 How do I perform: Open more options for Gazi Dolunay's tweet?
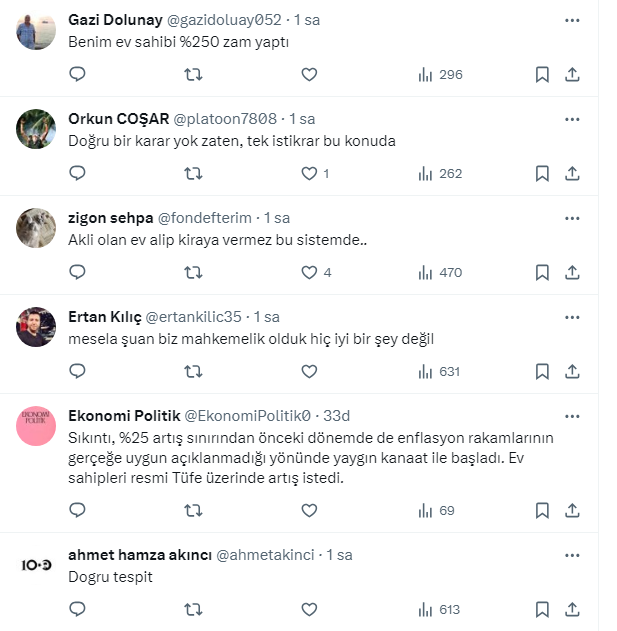coord(572,20)
